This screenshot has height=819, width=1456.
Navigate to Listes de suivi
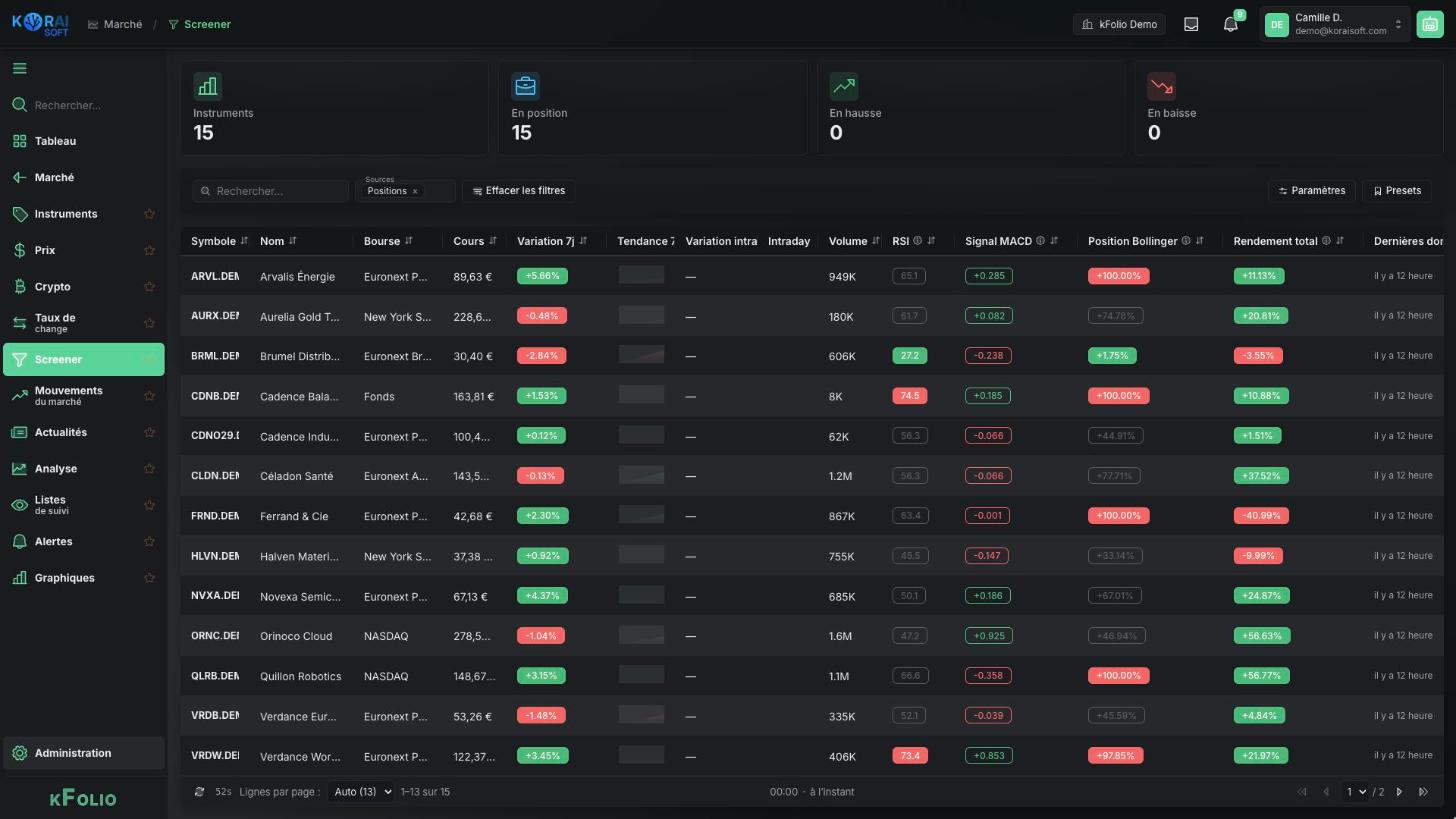tap(84, 505)
